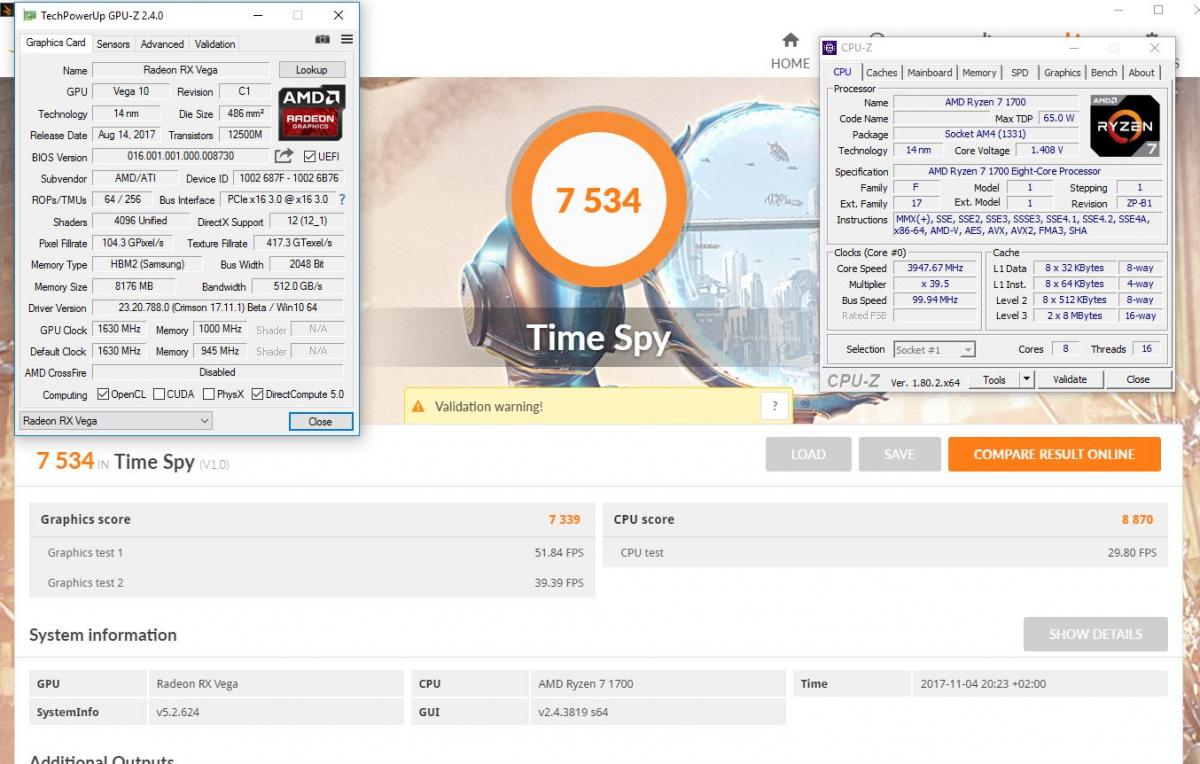Click the SHOW DETAILS button
1200x764 pixels.
[1096, 634]
